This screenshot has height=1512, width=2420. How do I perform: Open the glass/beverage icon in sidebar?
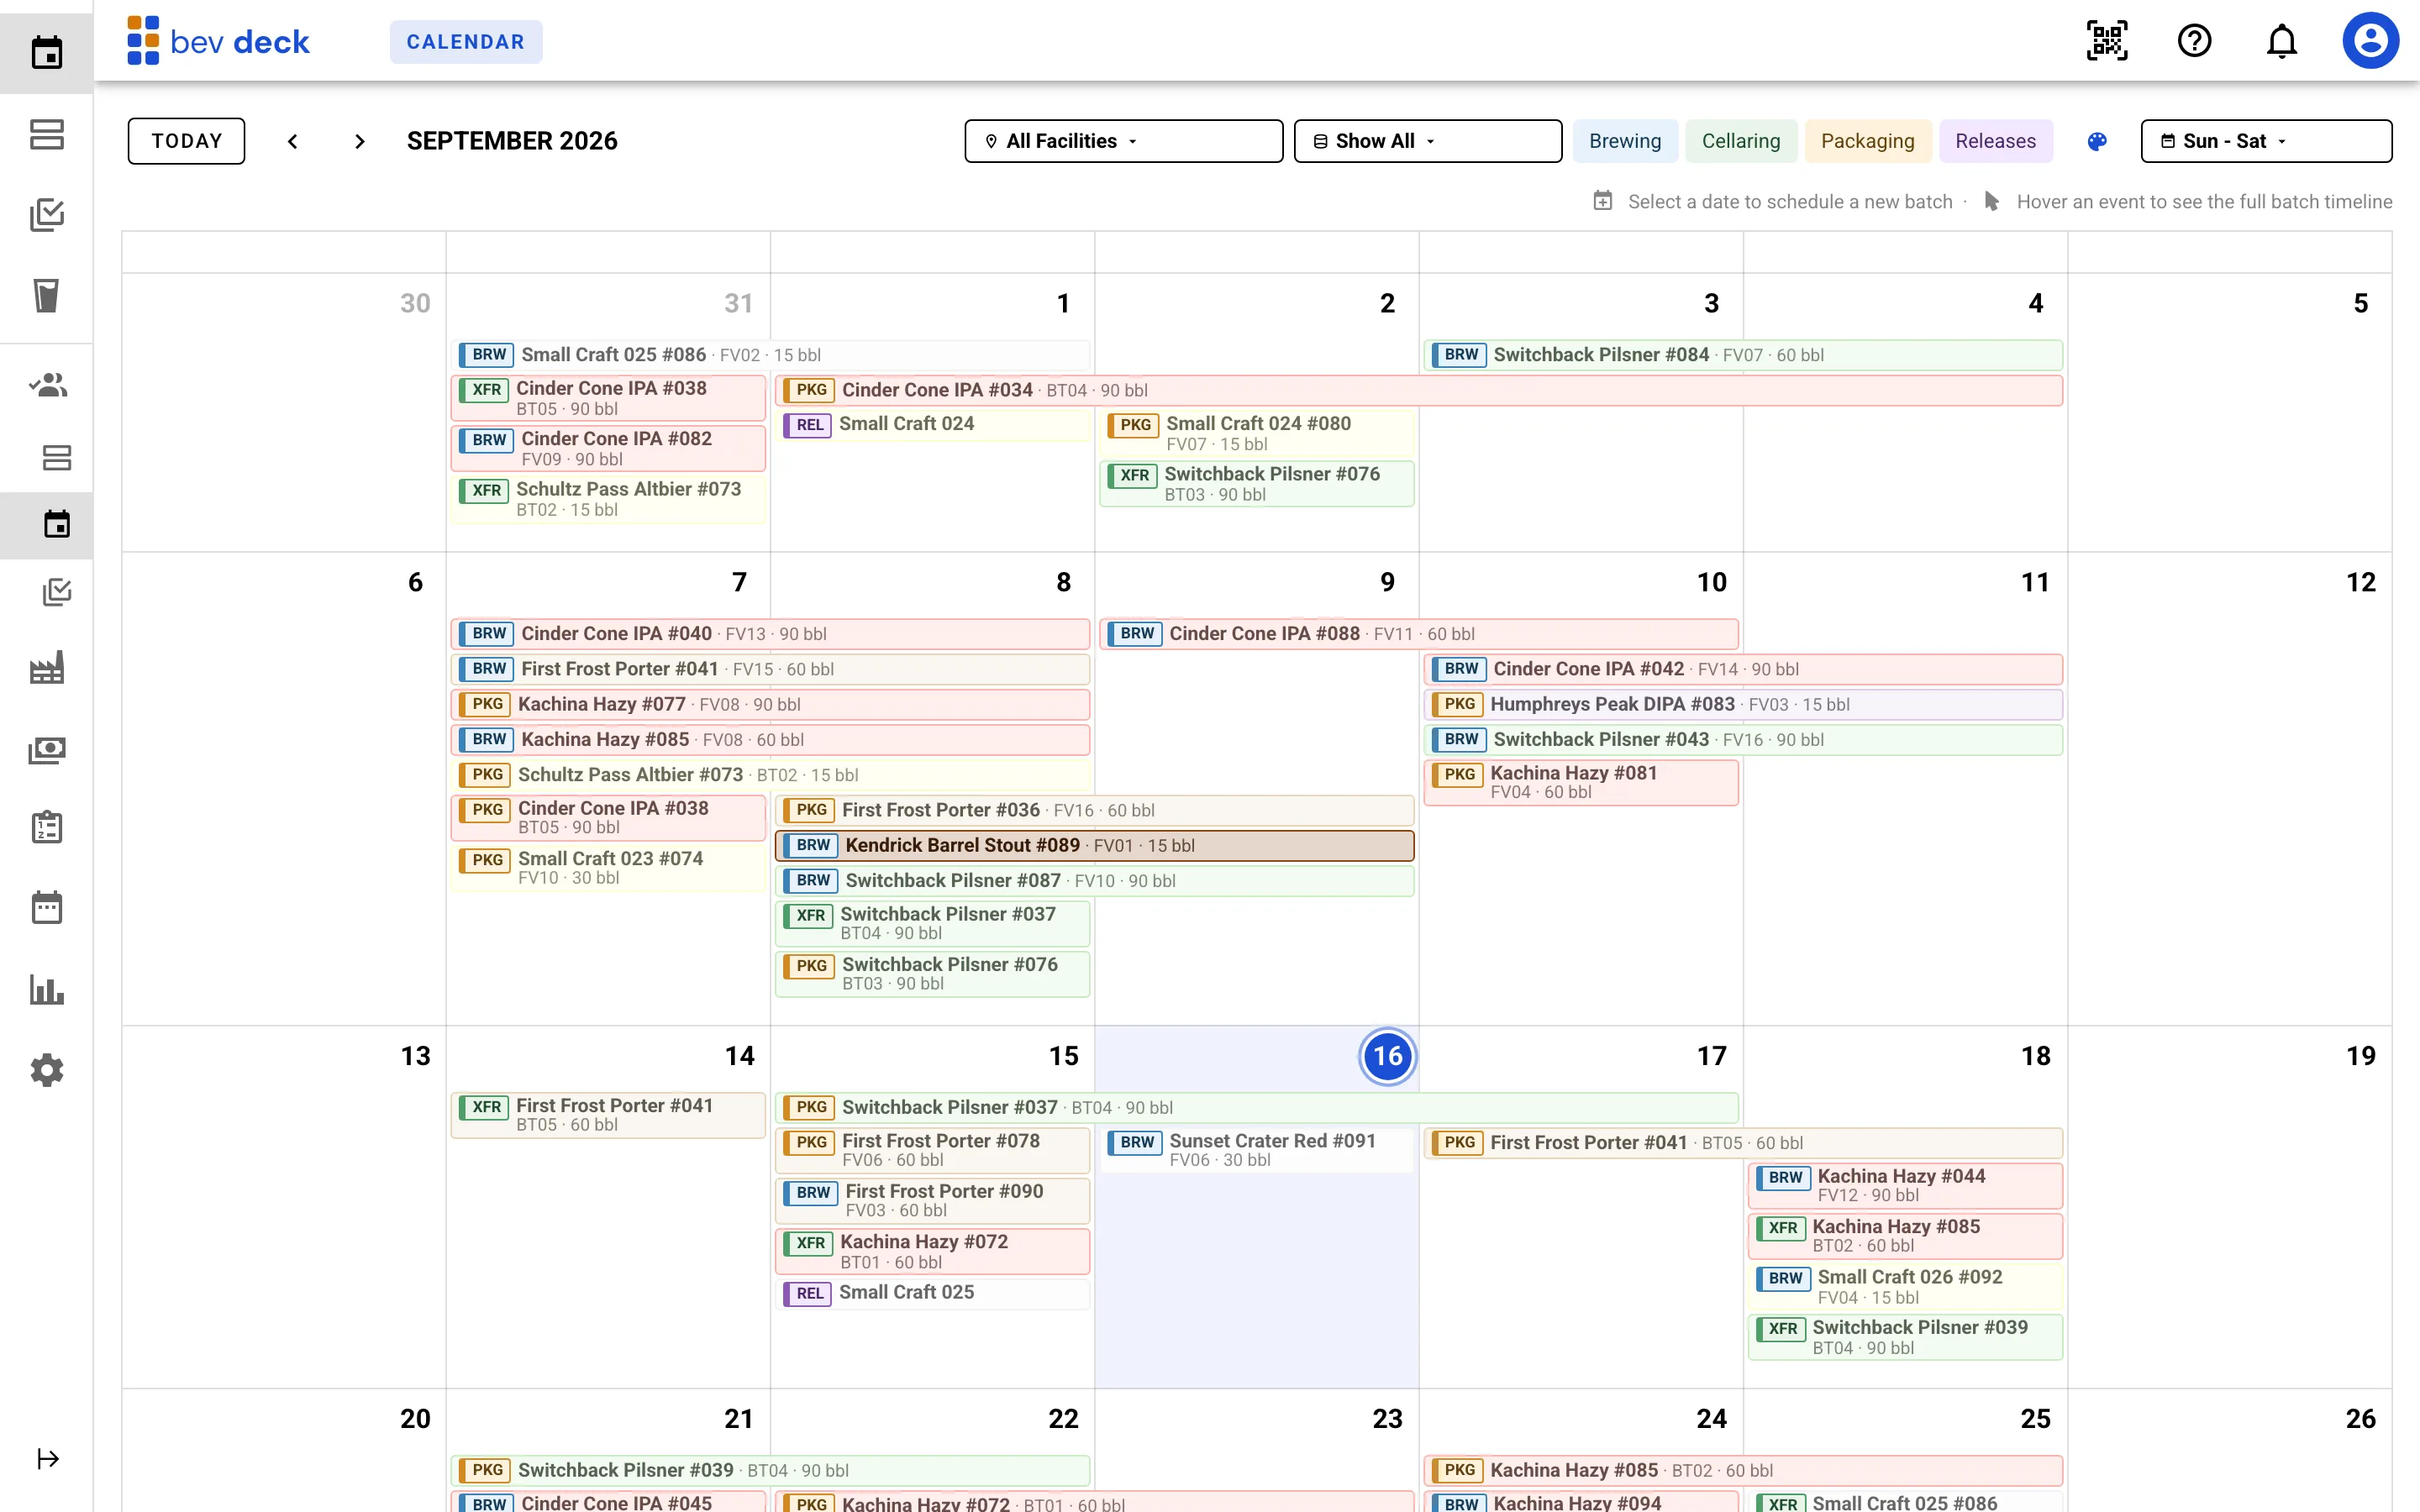coord(46,295)
